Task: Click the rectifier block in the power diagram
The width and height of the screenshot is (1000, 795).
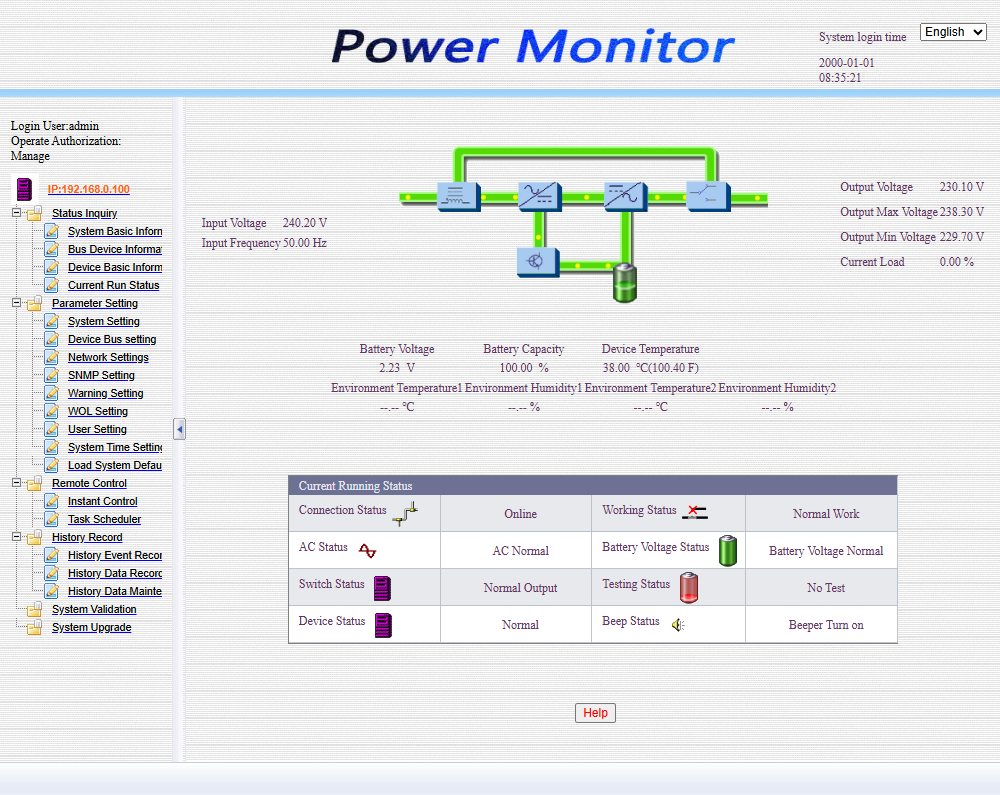Action: pos(539,196)
